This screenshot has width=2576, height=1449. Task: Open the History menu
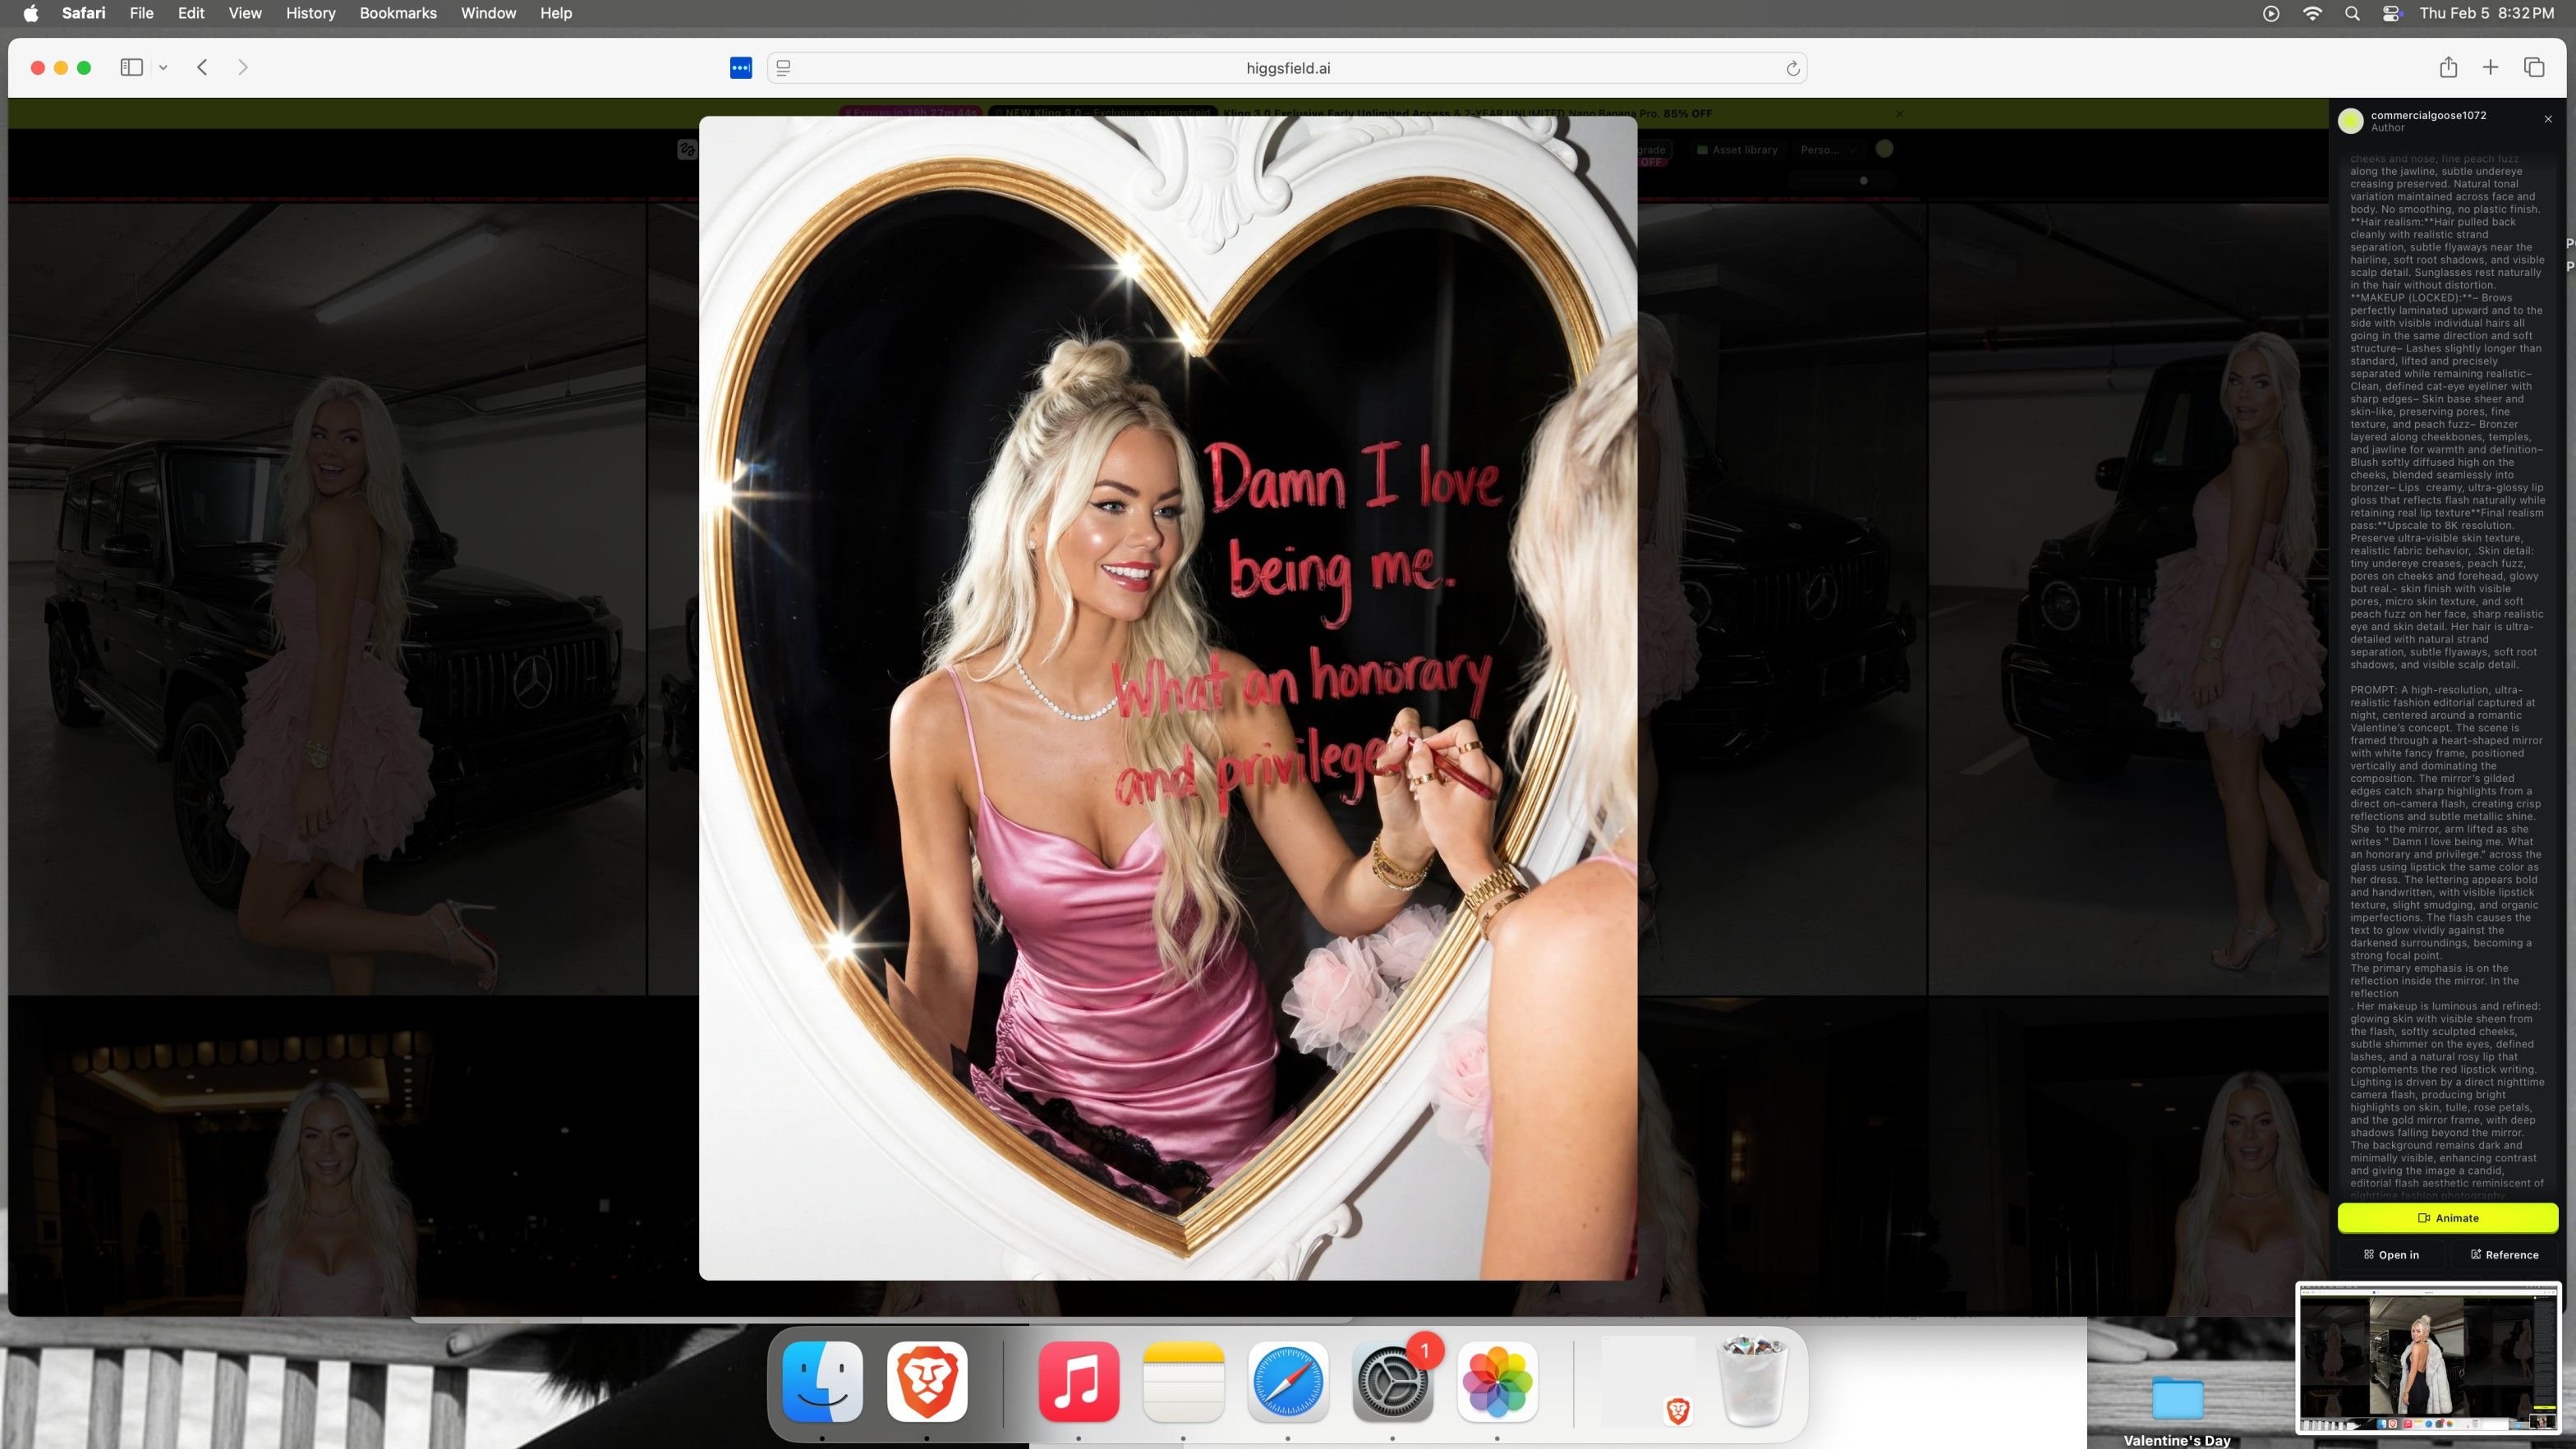[310, 13]
